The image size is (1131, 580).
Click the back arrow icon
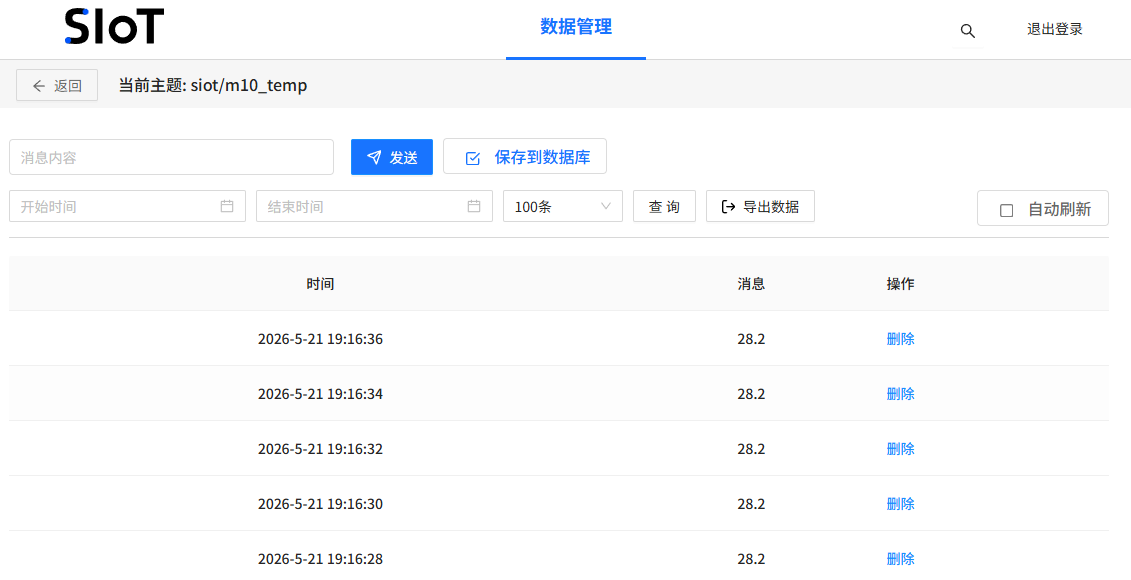(x=39, y=86)
